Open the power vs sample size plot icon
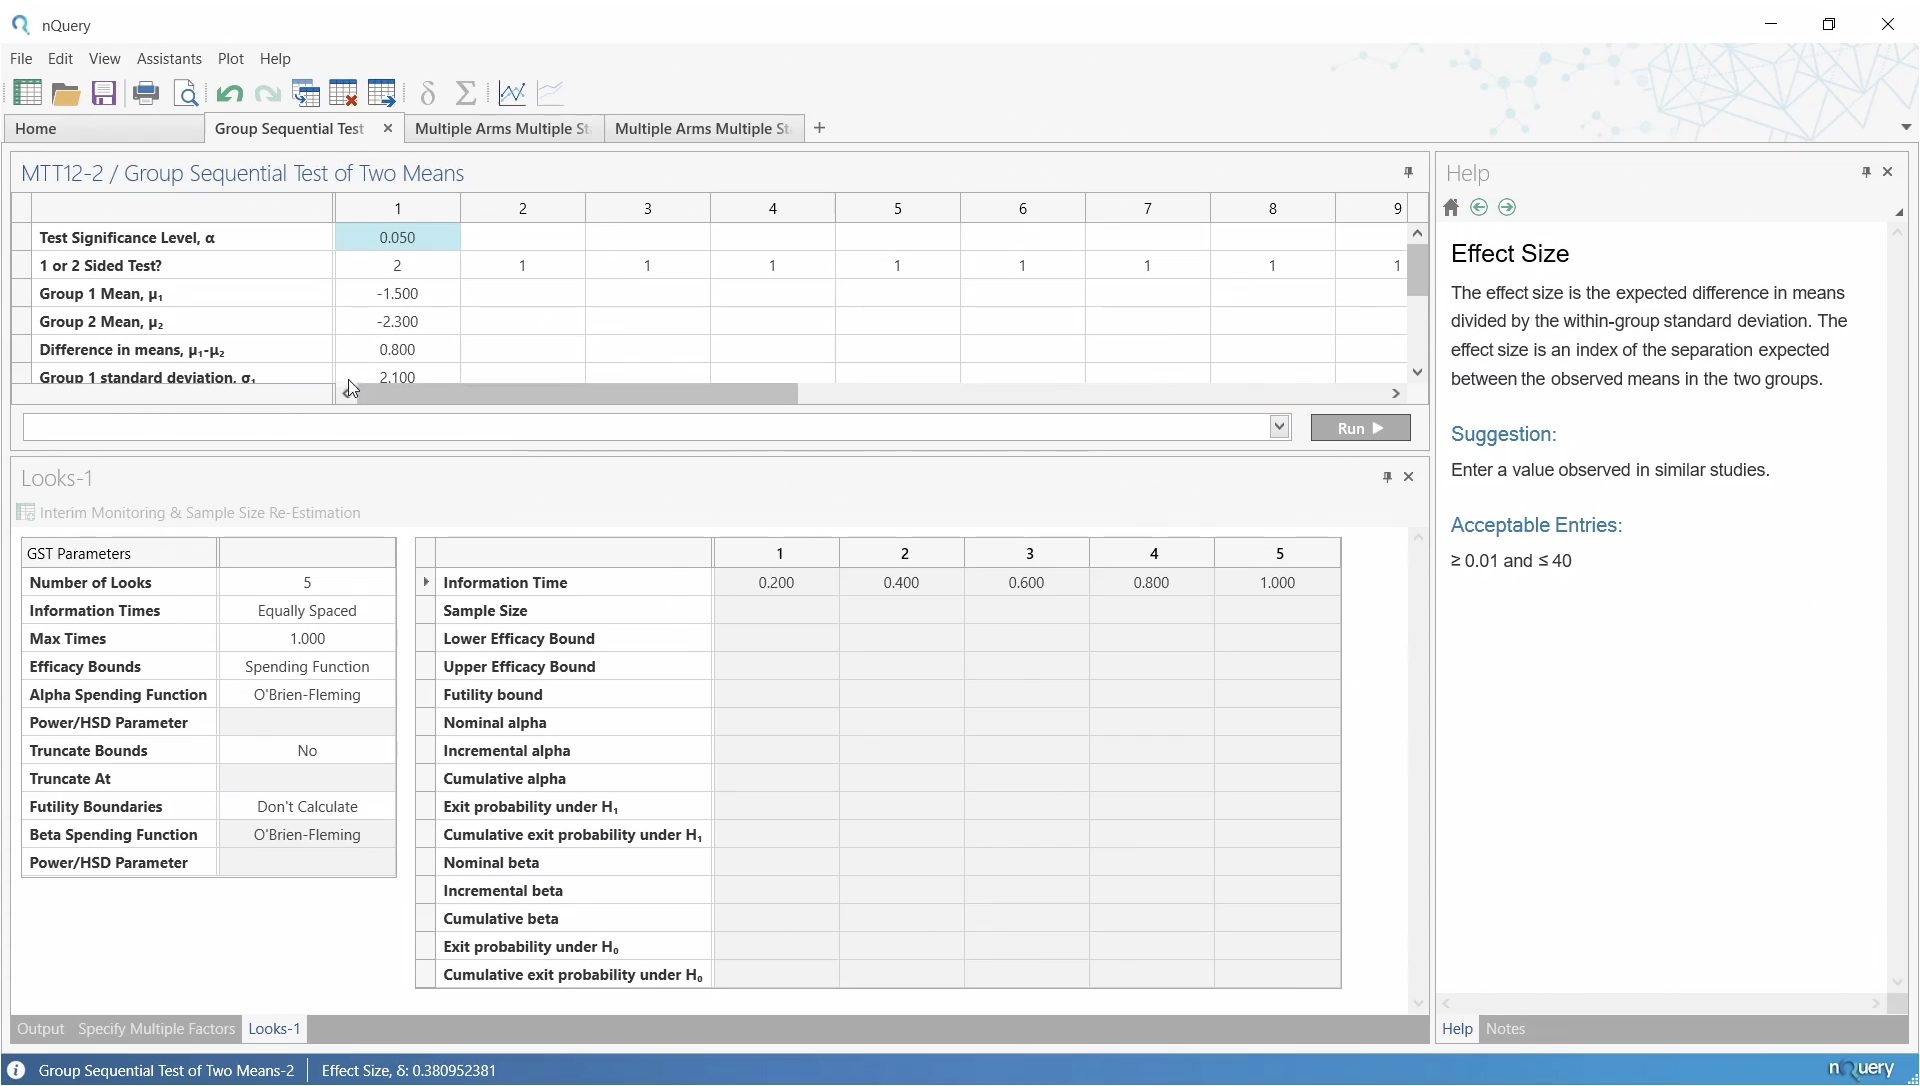 512,94
